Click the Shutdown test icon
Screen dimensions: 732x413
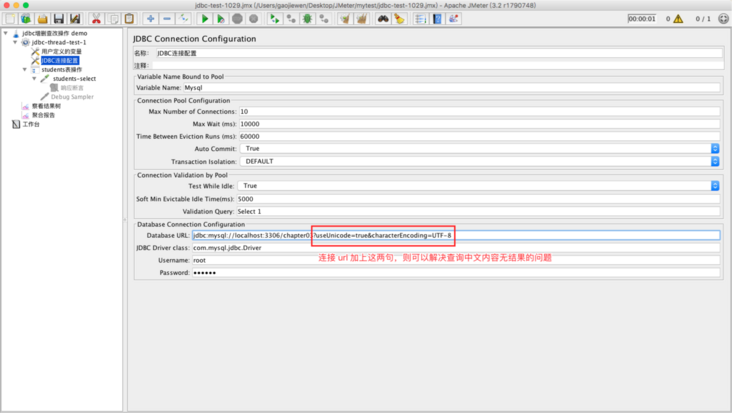click(253, 19)
